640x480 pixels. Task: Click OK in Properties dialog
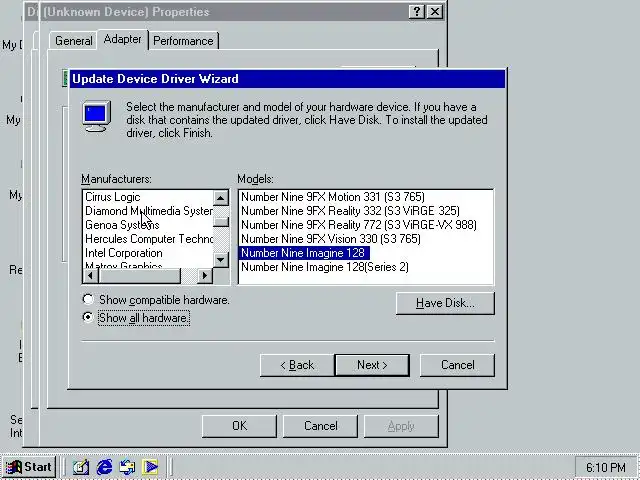click(x=239, y=426)
